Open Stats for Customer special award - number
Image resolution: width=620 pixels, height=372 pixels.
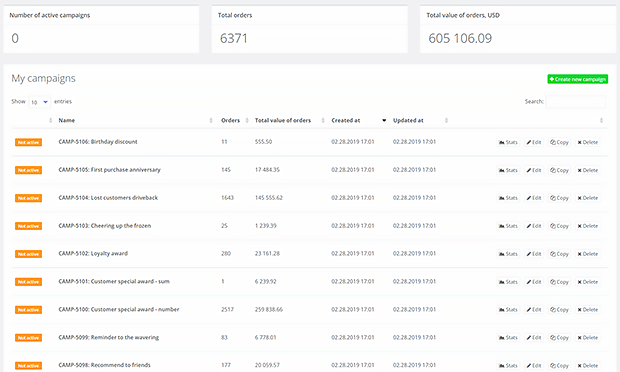[508, 310]
